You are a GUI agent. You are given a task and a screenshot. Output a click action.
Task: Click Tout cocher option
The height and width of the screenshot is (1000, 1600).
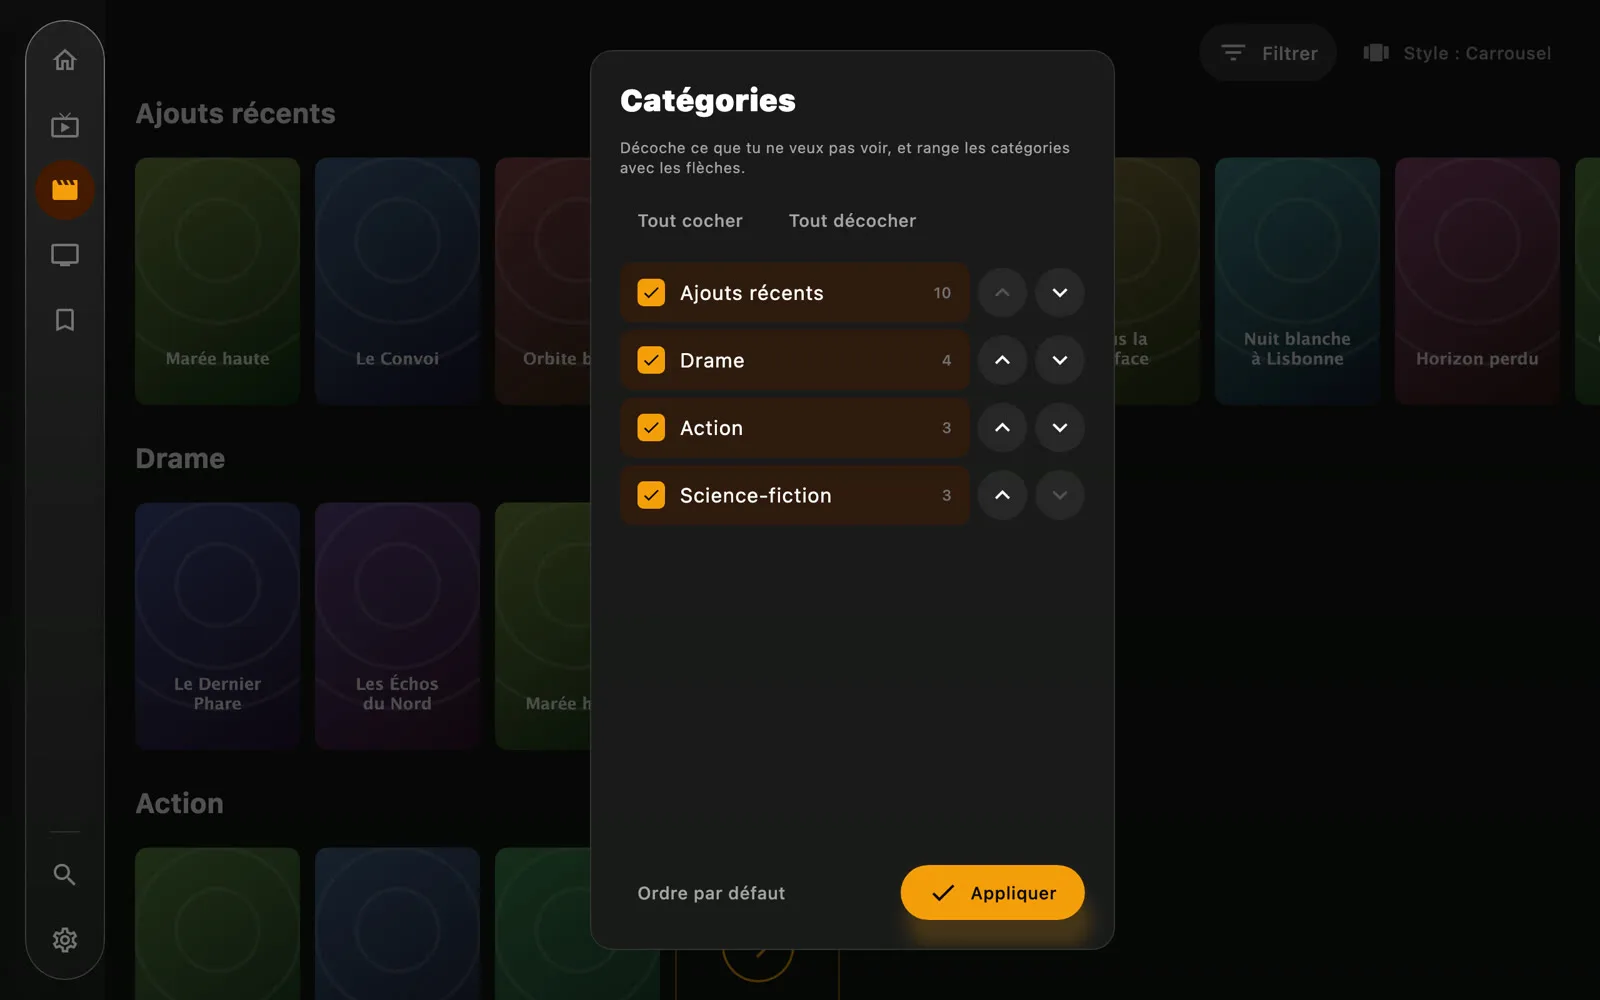690,221
